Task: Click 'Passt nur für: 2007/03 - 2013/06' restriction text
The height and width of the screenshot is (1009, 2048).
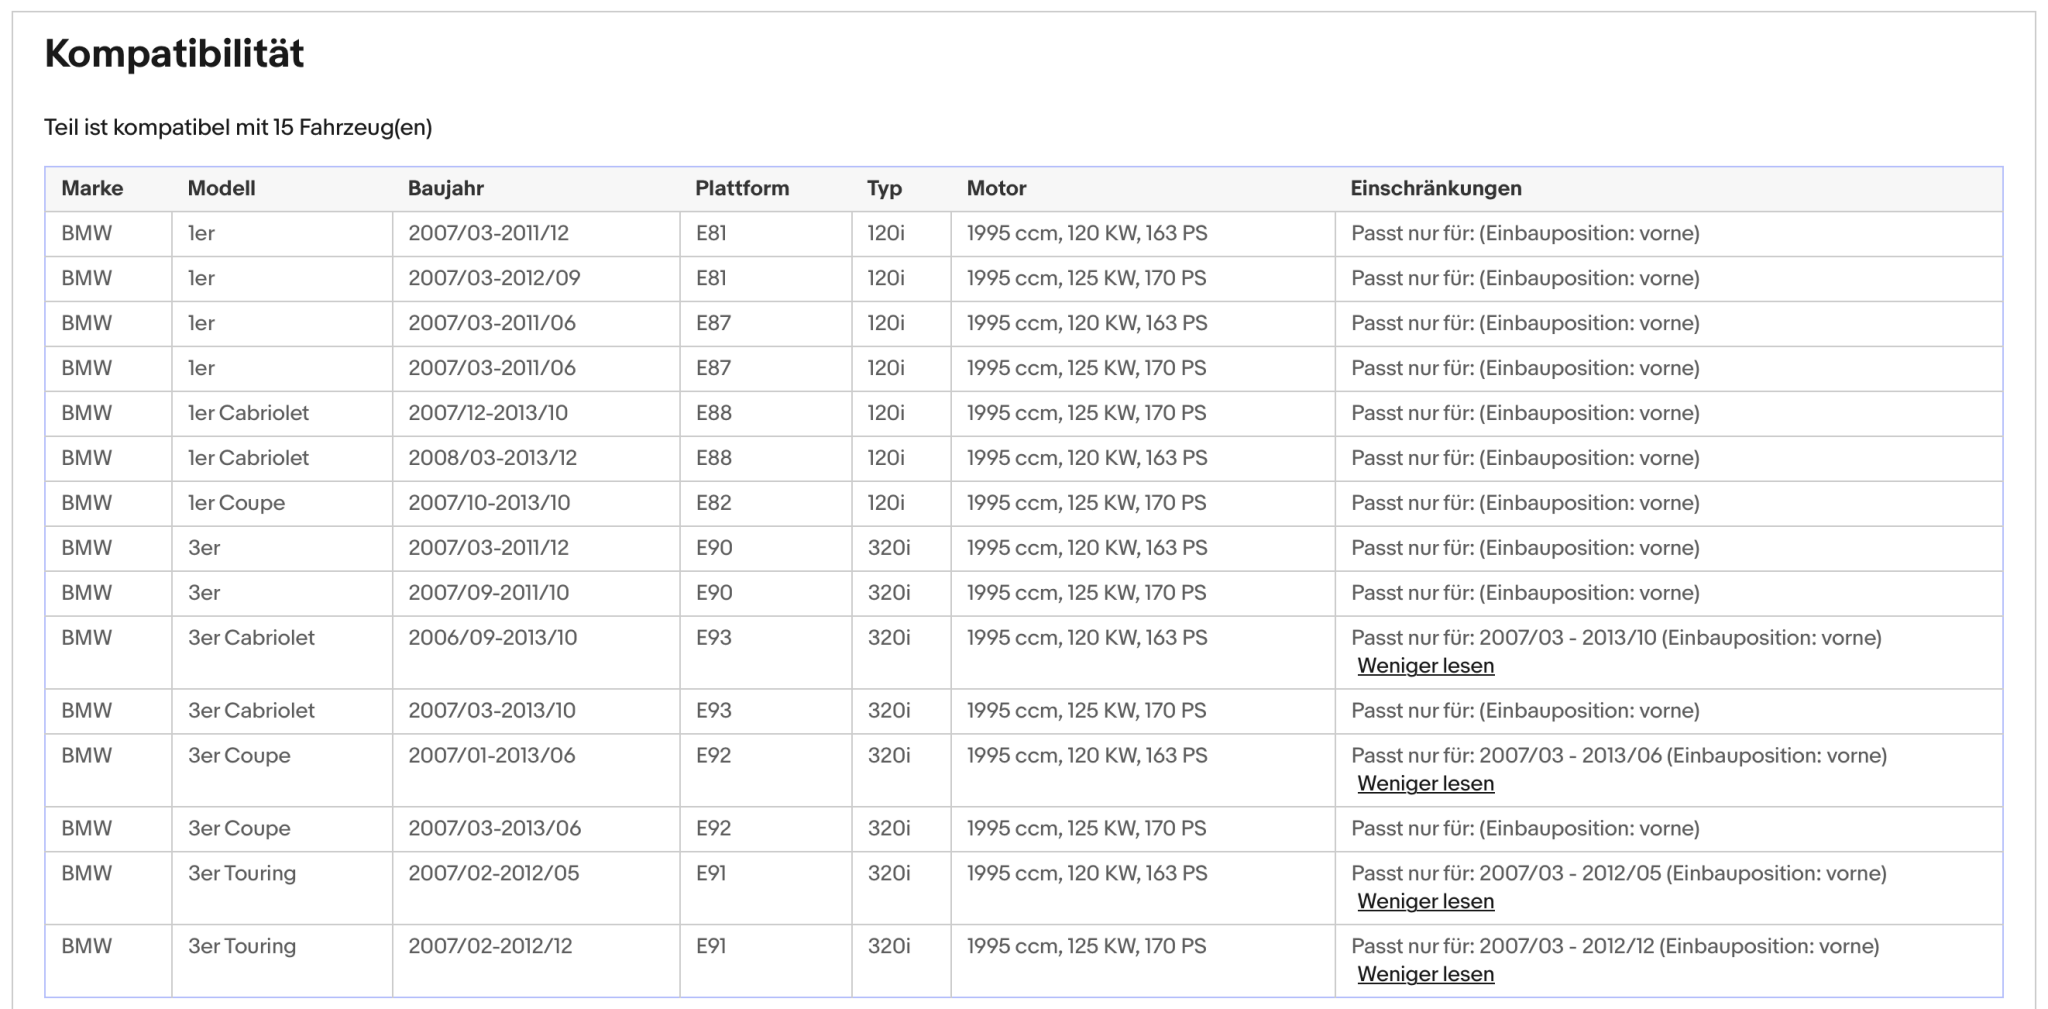Action: click(1619, 757)
